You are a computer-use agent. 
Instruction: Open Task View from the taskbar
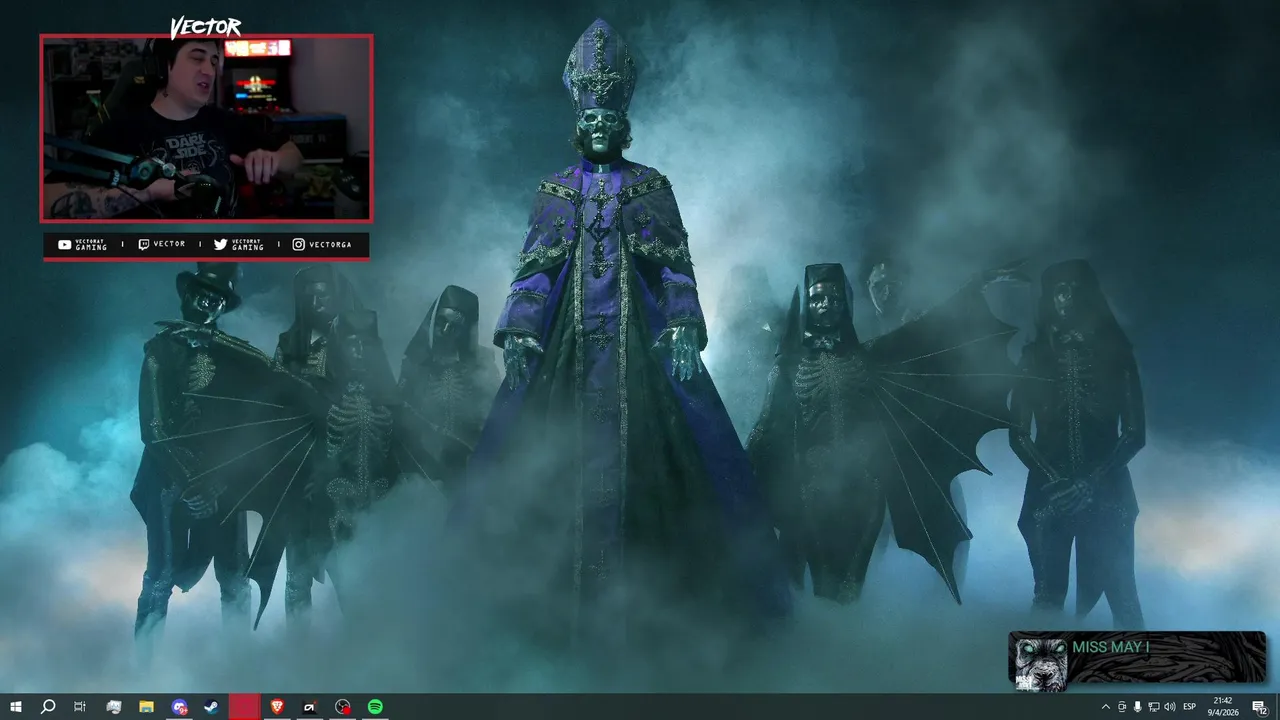coord(80,707)
